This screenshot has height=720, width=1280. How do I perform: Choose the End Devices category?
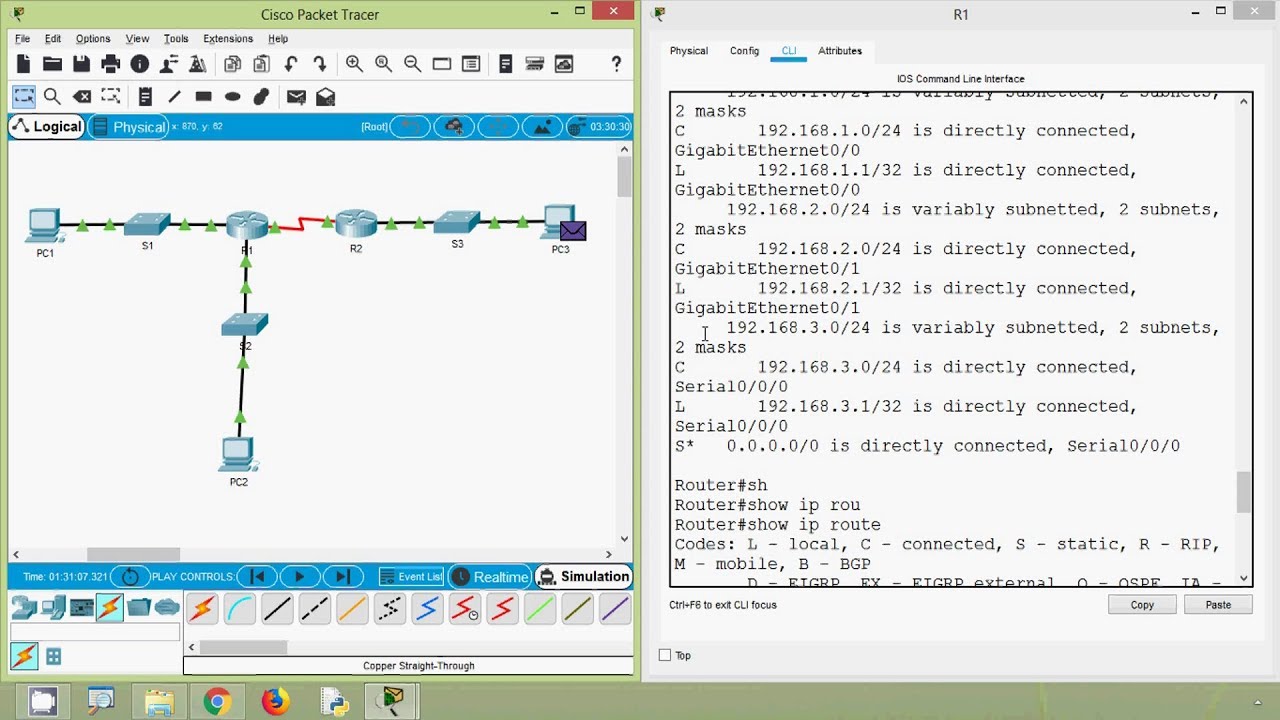(53, 607)
